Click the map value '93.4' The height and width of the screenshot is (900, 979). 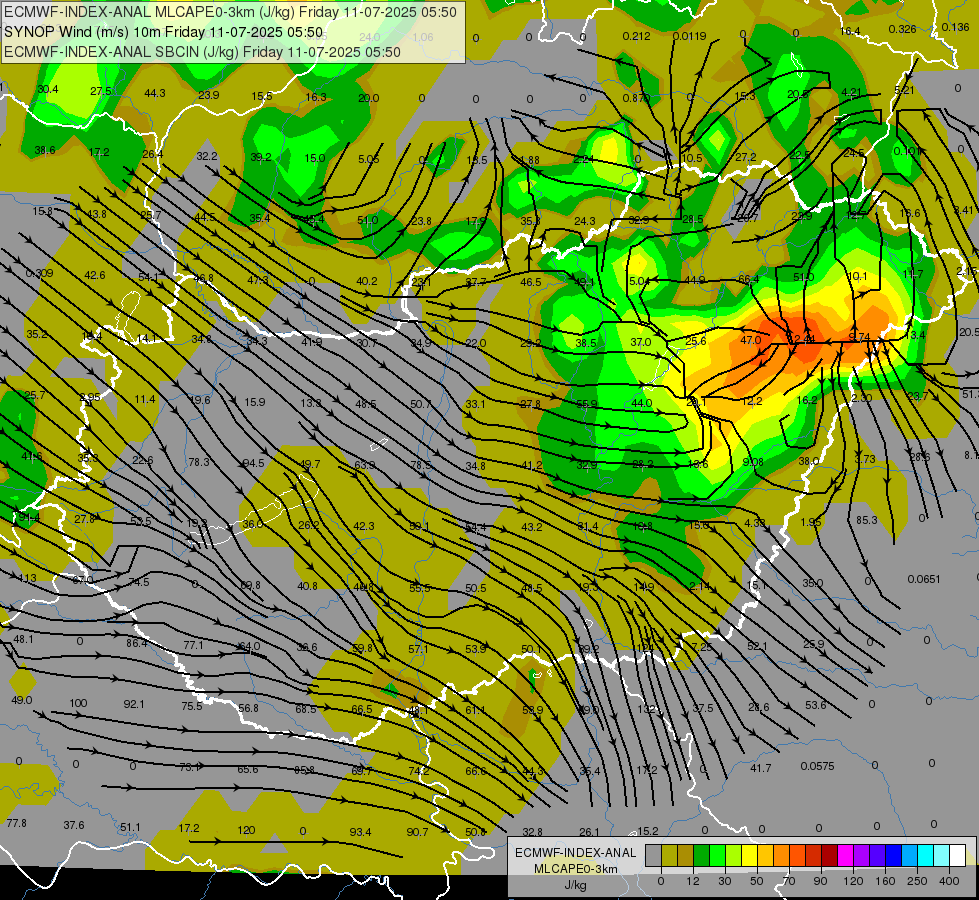pyautogui.click(x=360, y=832)
